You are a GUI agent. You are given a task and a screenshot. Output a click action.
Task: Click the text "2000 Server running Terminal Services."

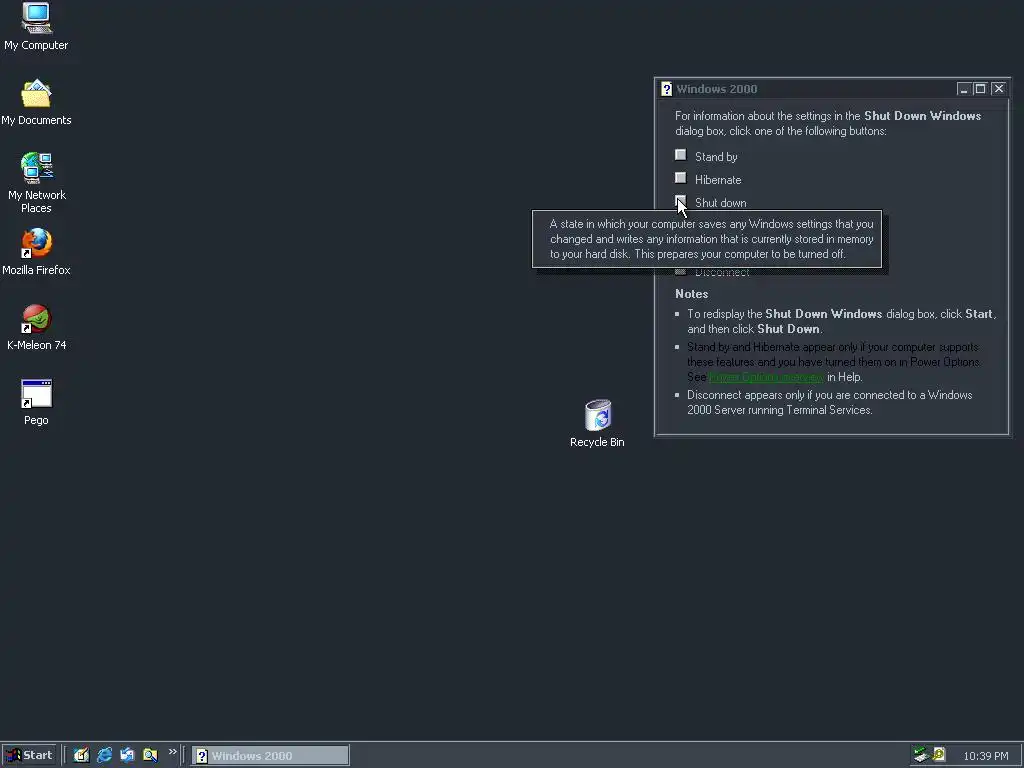pyautogui.click(x=780, y=410)
